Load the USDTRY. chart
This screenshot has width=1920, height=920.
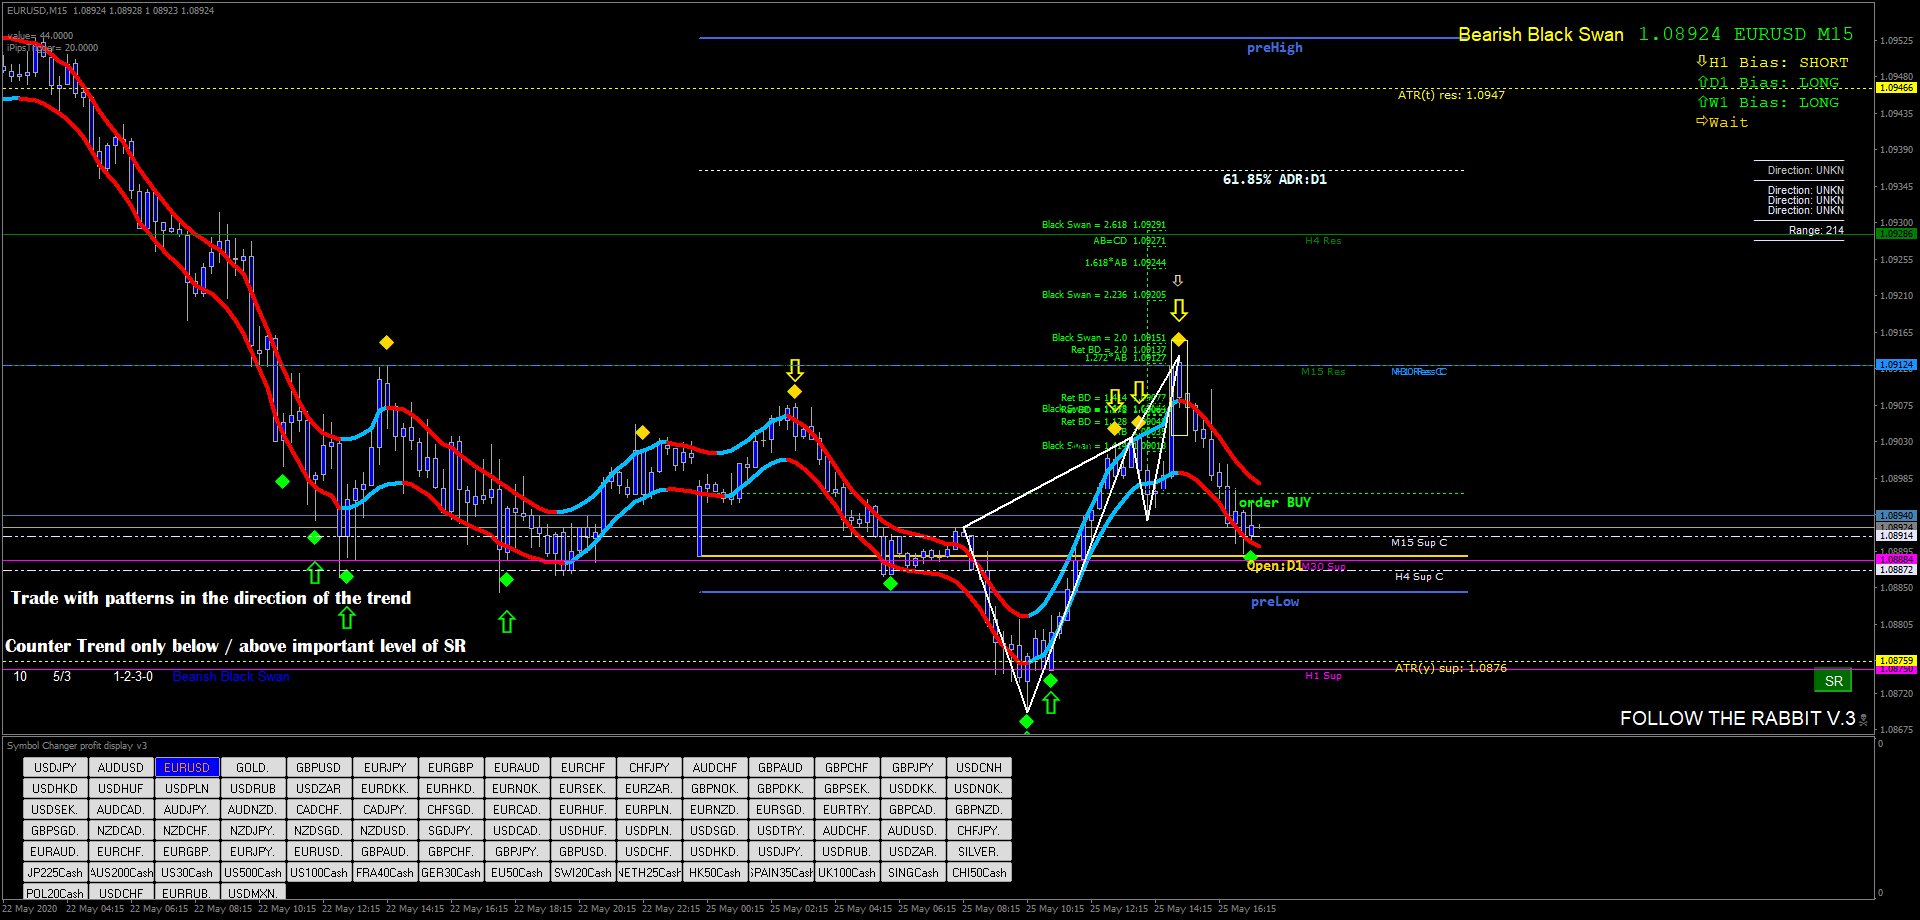pos(781,830)
